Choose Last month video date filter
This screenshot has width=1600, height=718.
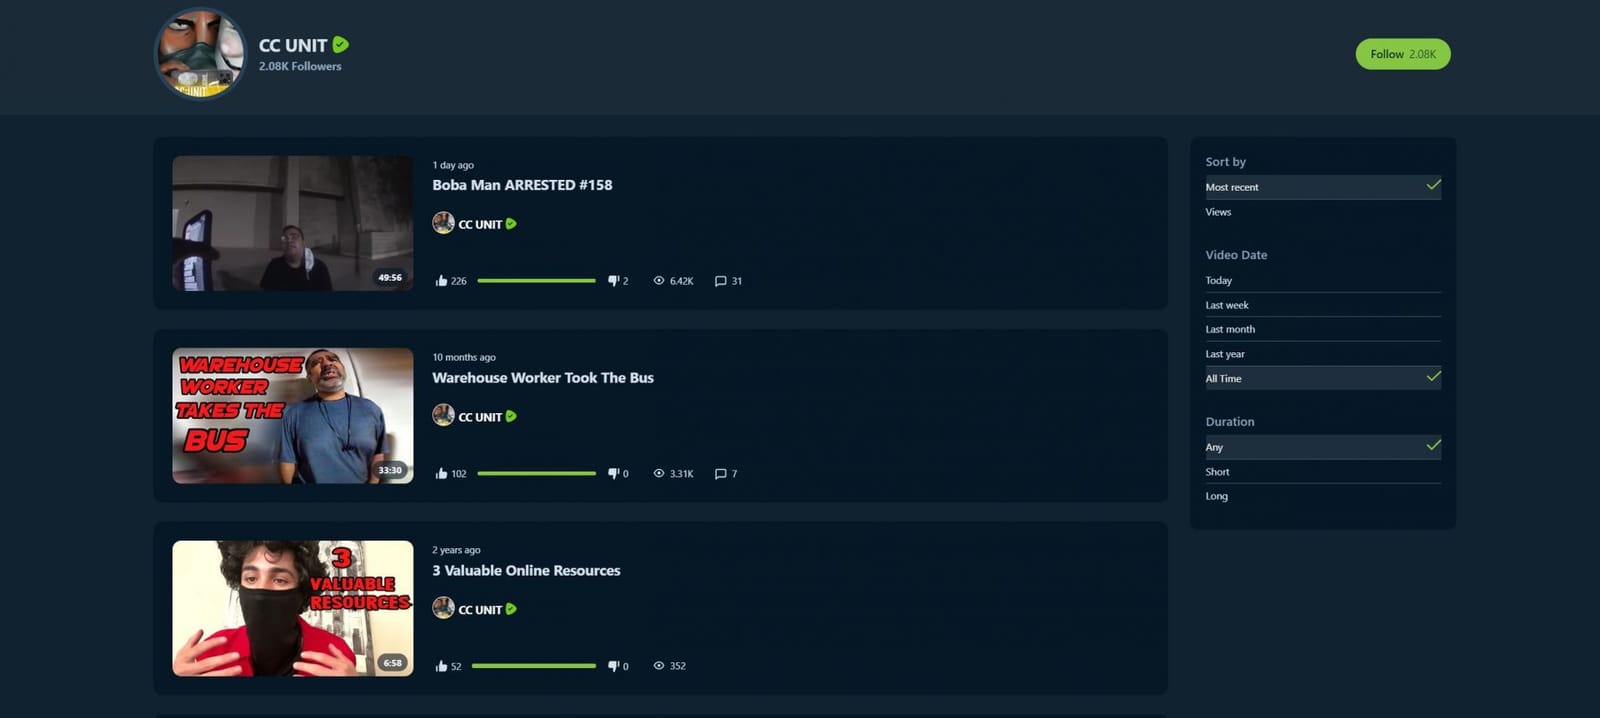(1230, 329)
